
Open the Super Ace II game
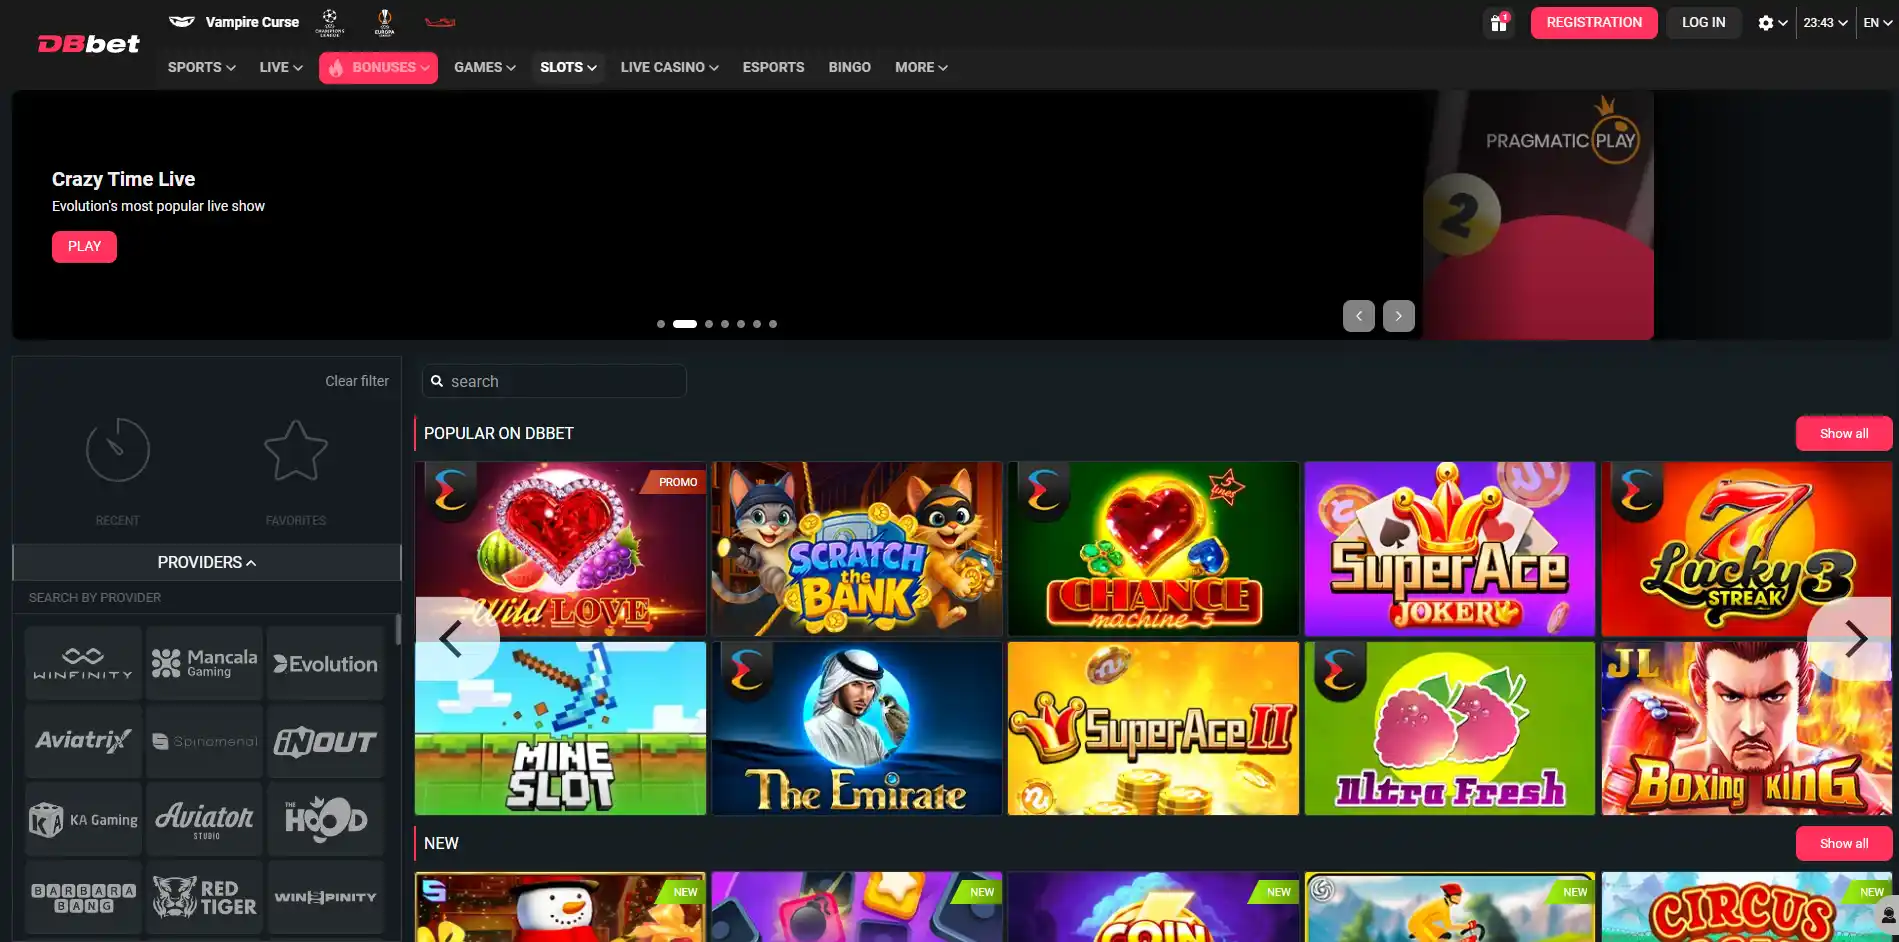pyautogui.click(x=1153, y=728)
